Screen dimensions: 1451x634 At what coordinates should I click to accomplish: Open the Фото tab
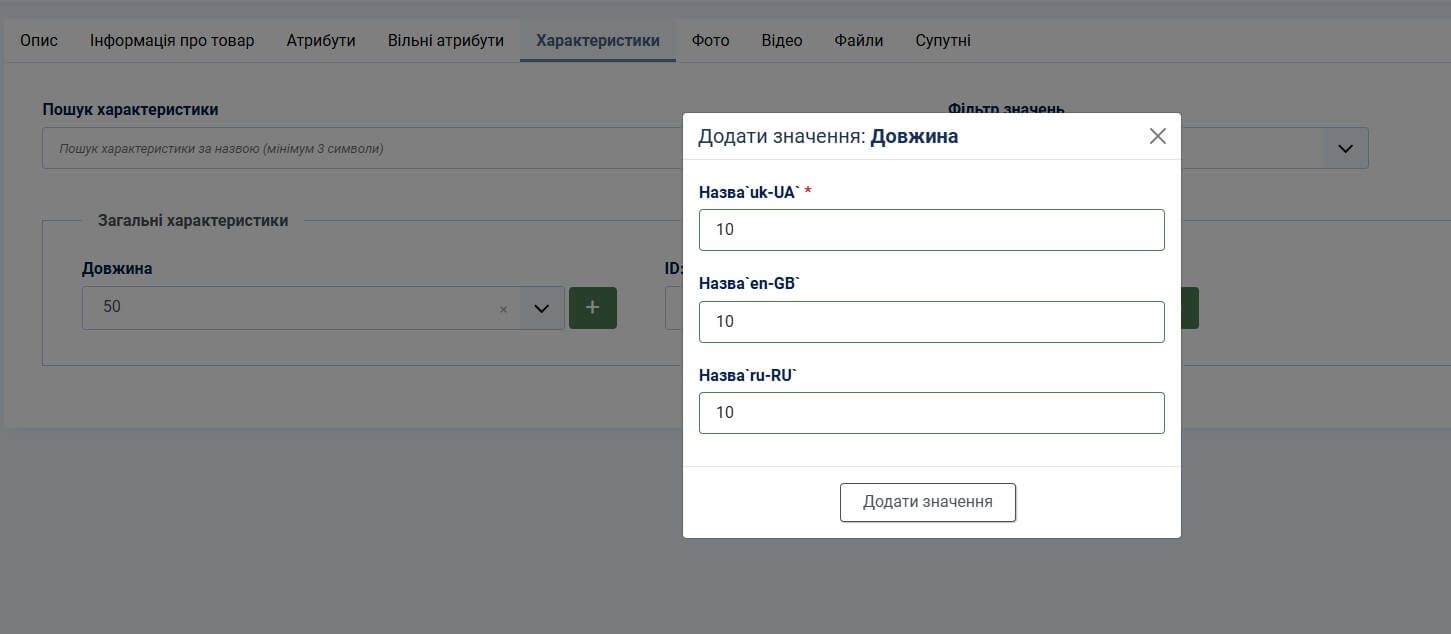point(710,41)
